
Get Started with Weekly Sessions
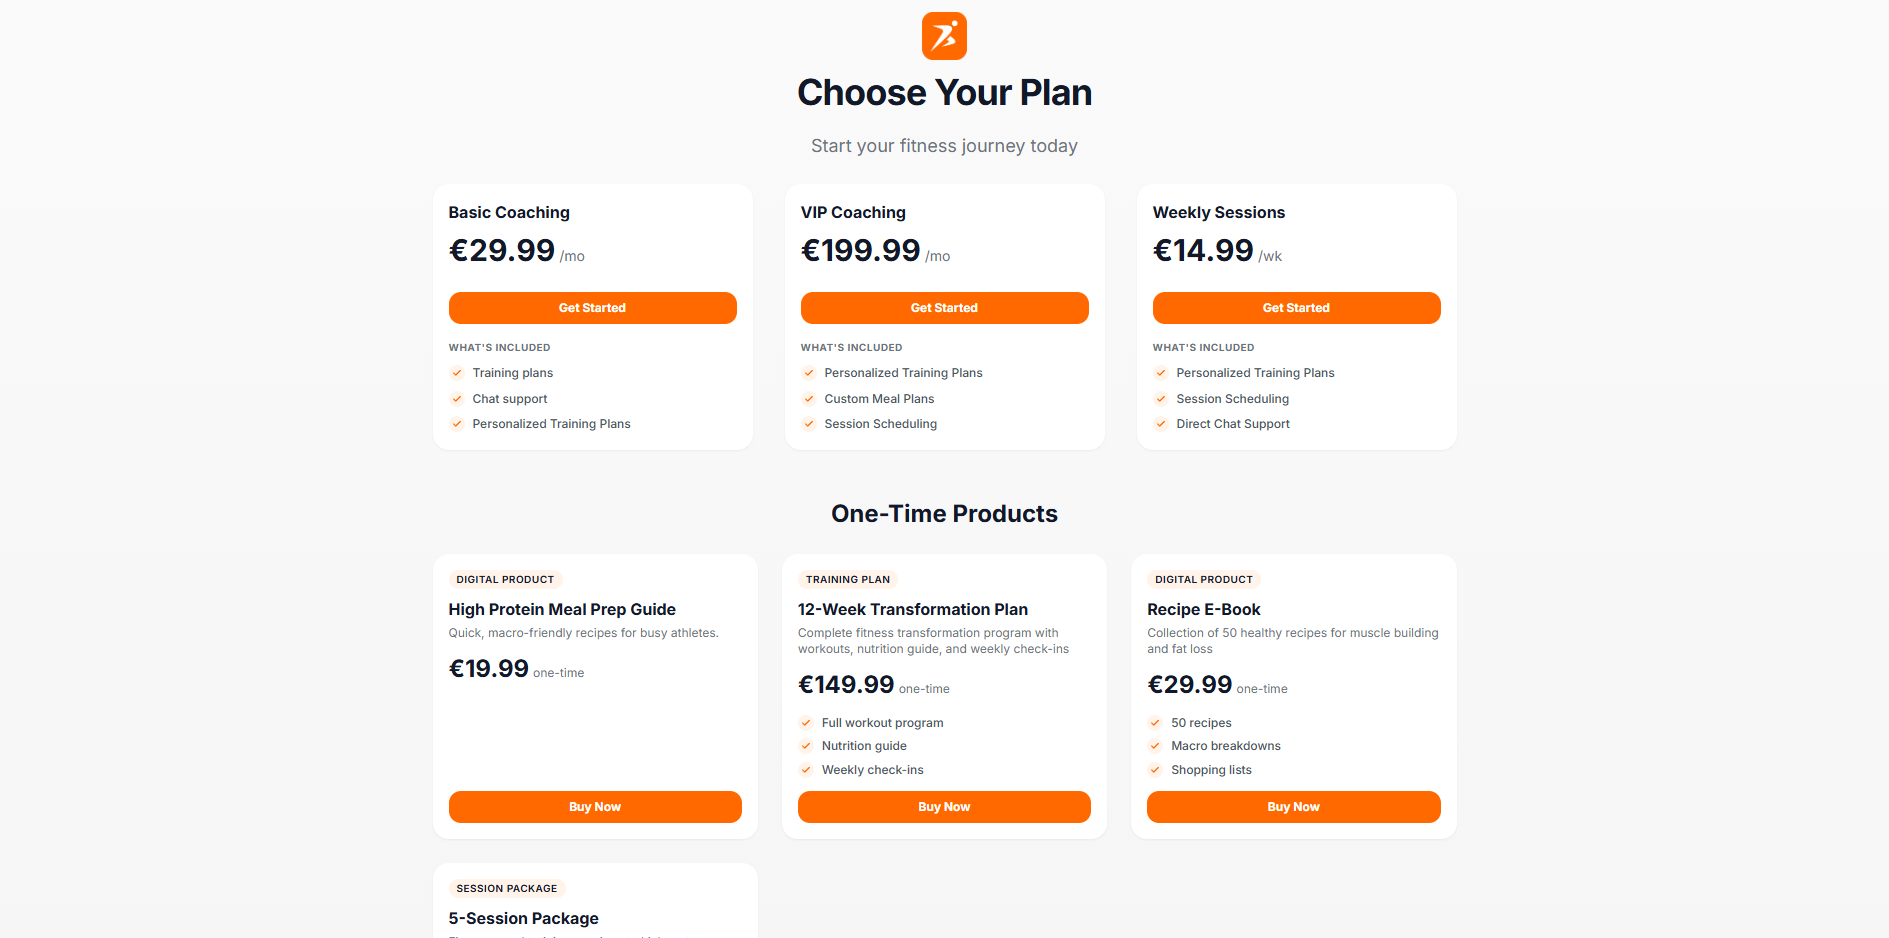[1296, 307]
